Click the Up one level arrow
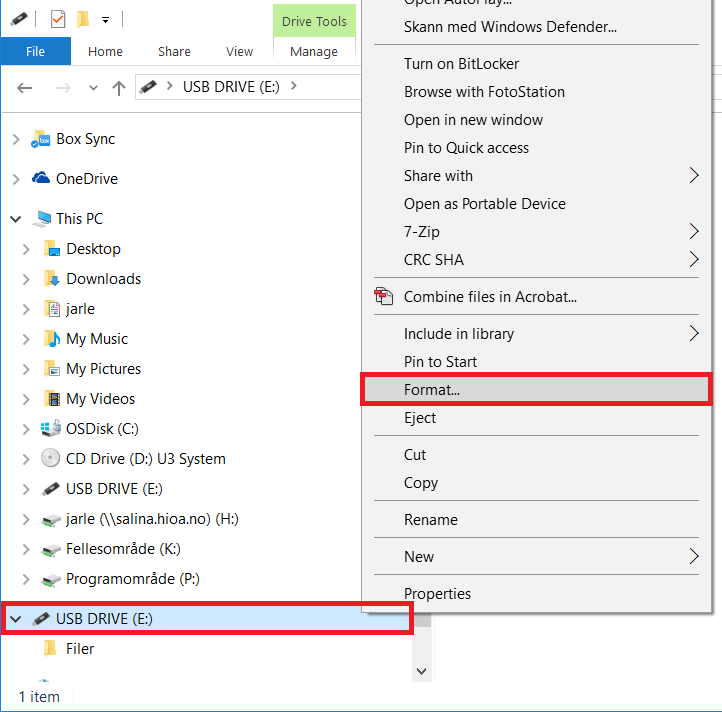This screenshot has width=722, height=712. (119, 88)
